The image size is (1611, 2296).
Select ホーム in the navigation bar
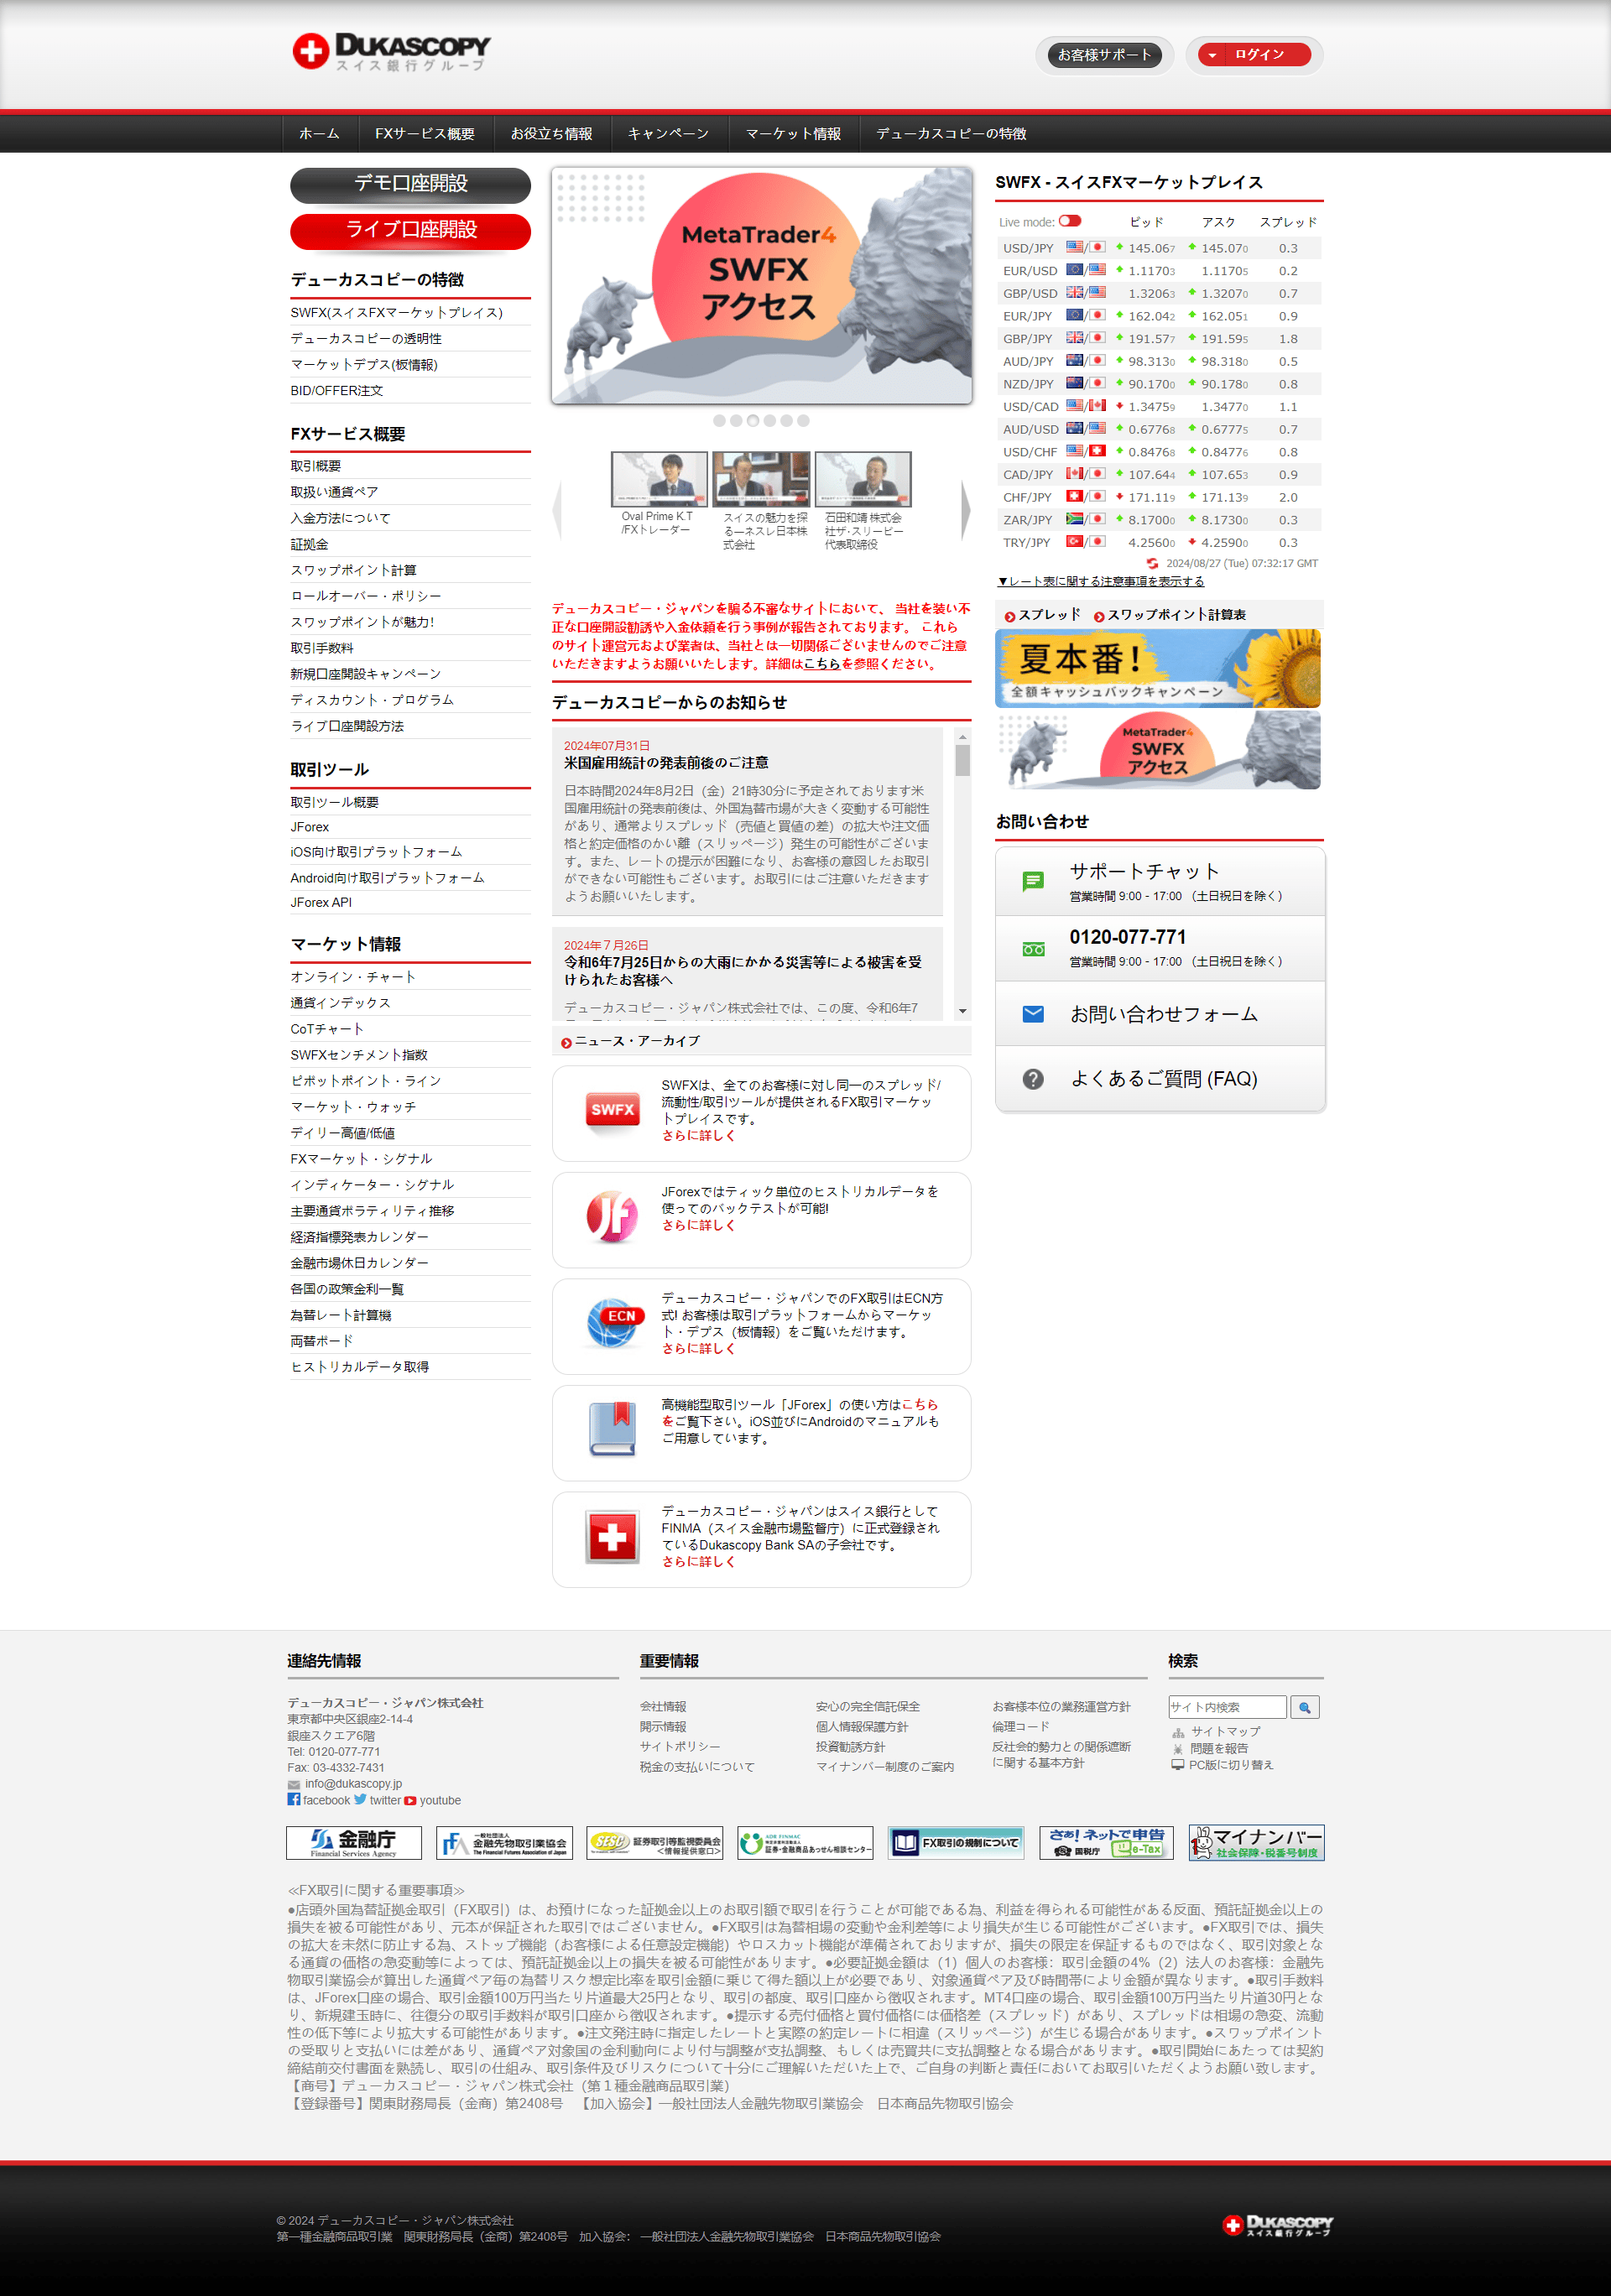point(319,133)
